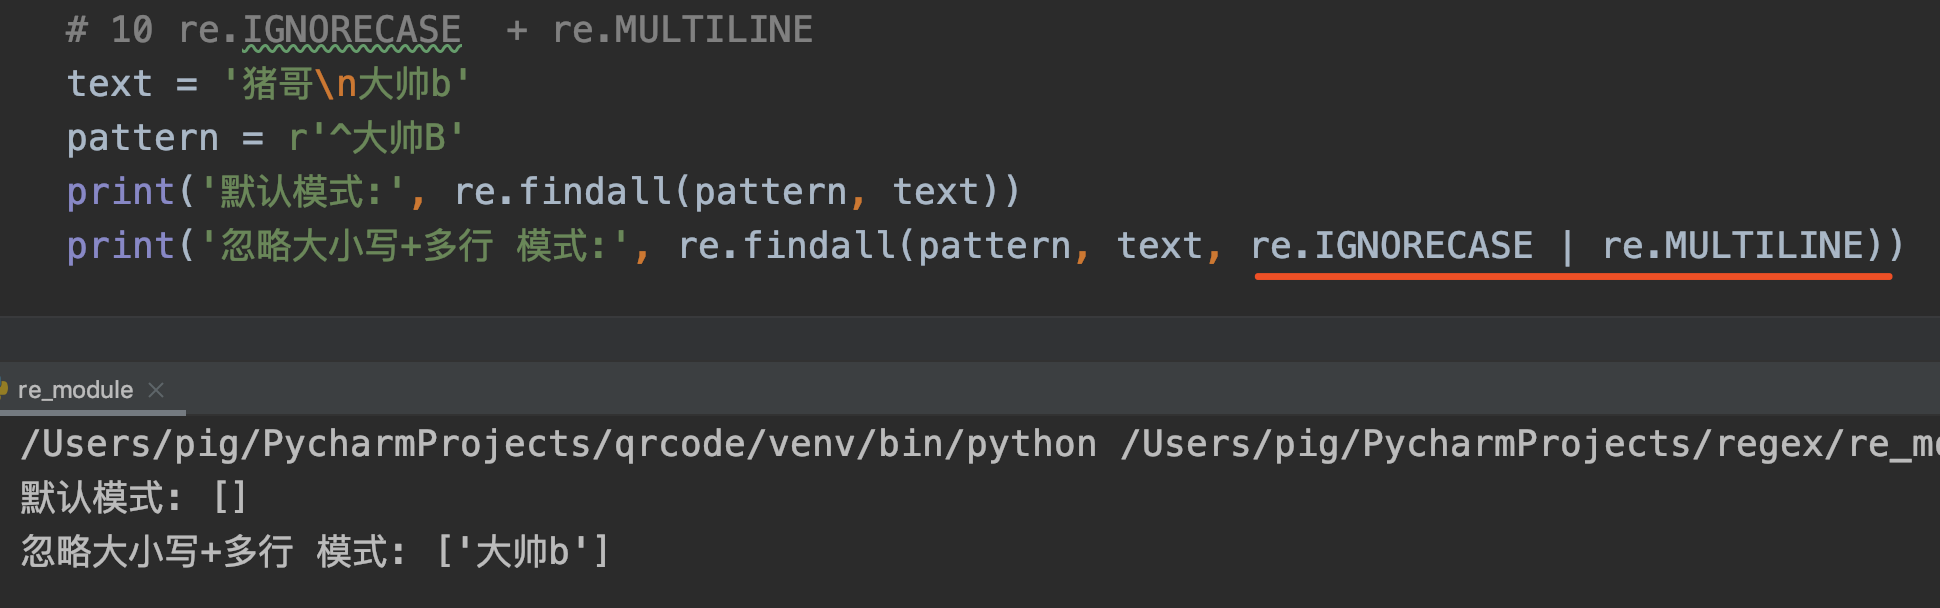The image size is (1940, 608).
Task: Click the ['大帅b'] result in console output
Action: [x=523, y=551]
